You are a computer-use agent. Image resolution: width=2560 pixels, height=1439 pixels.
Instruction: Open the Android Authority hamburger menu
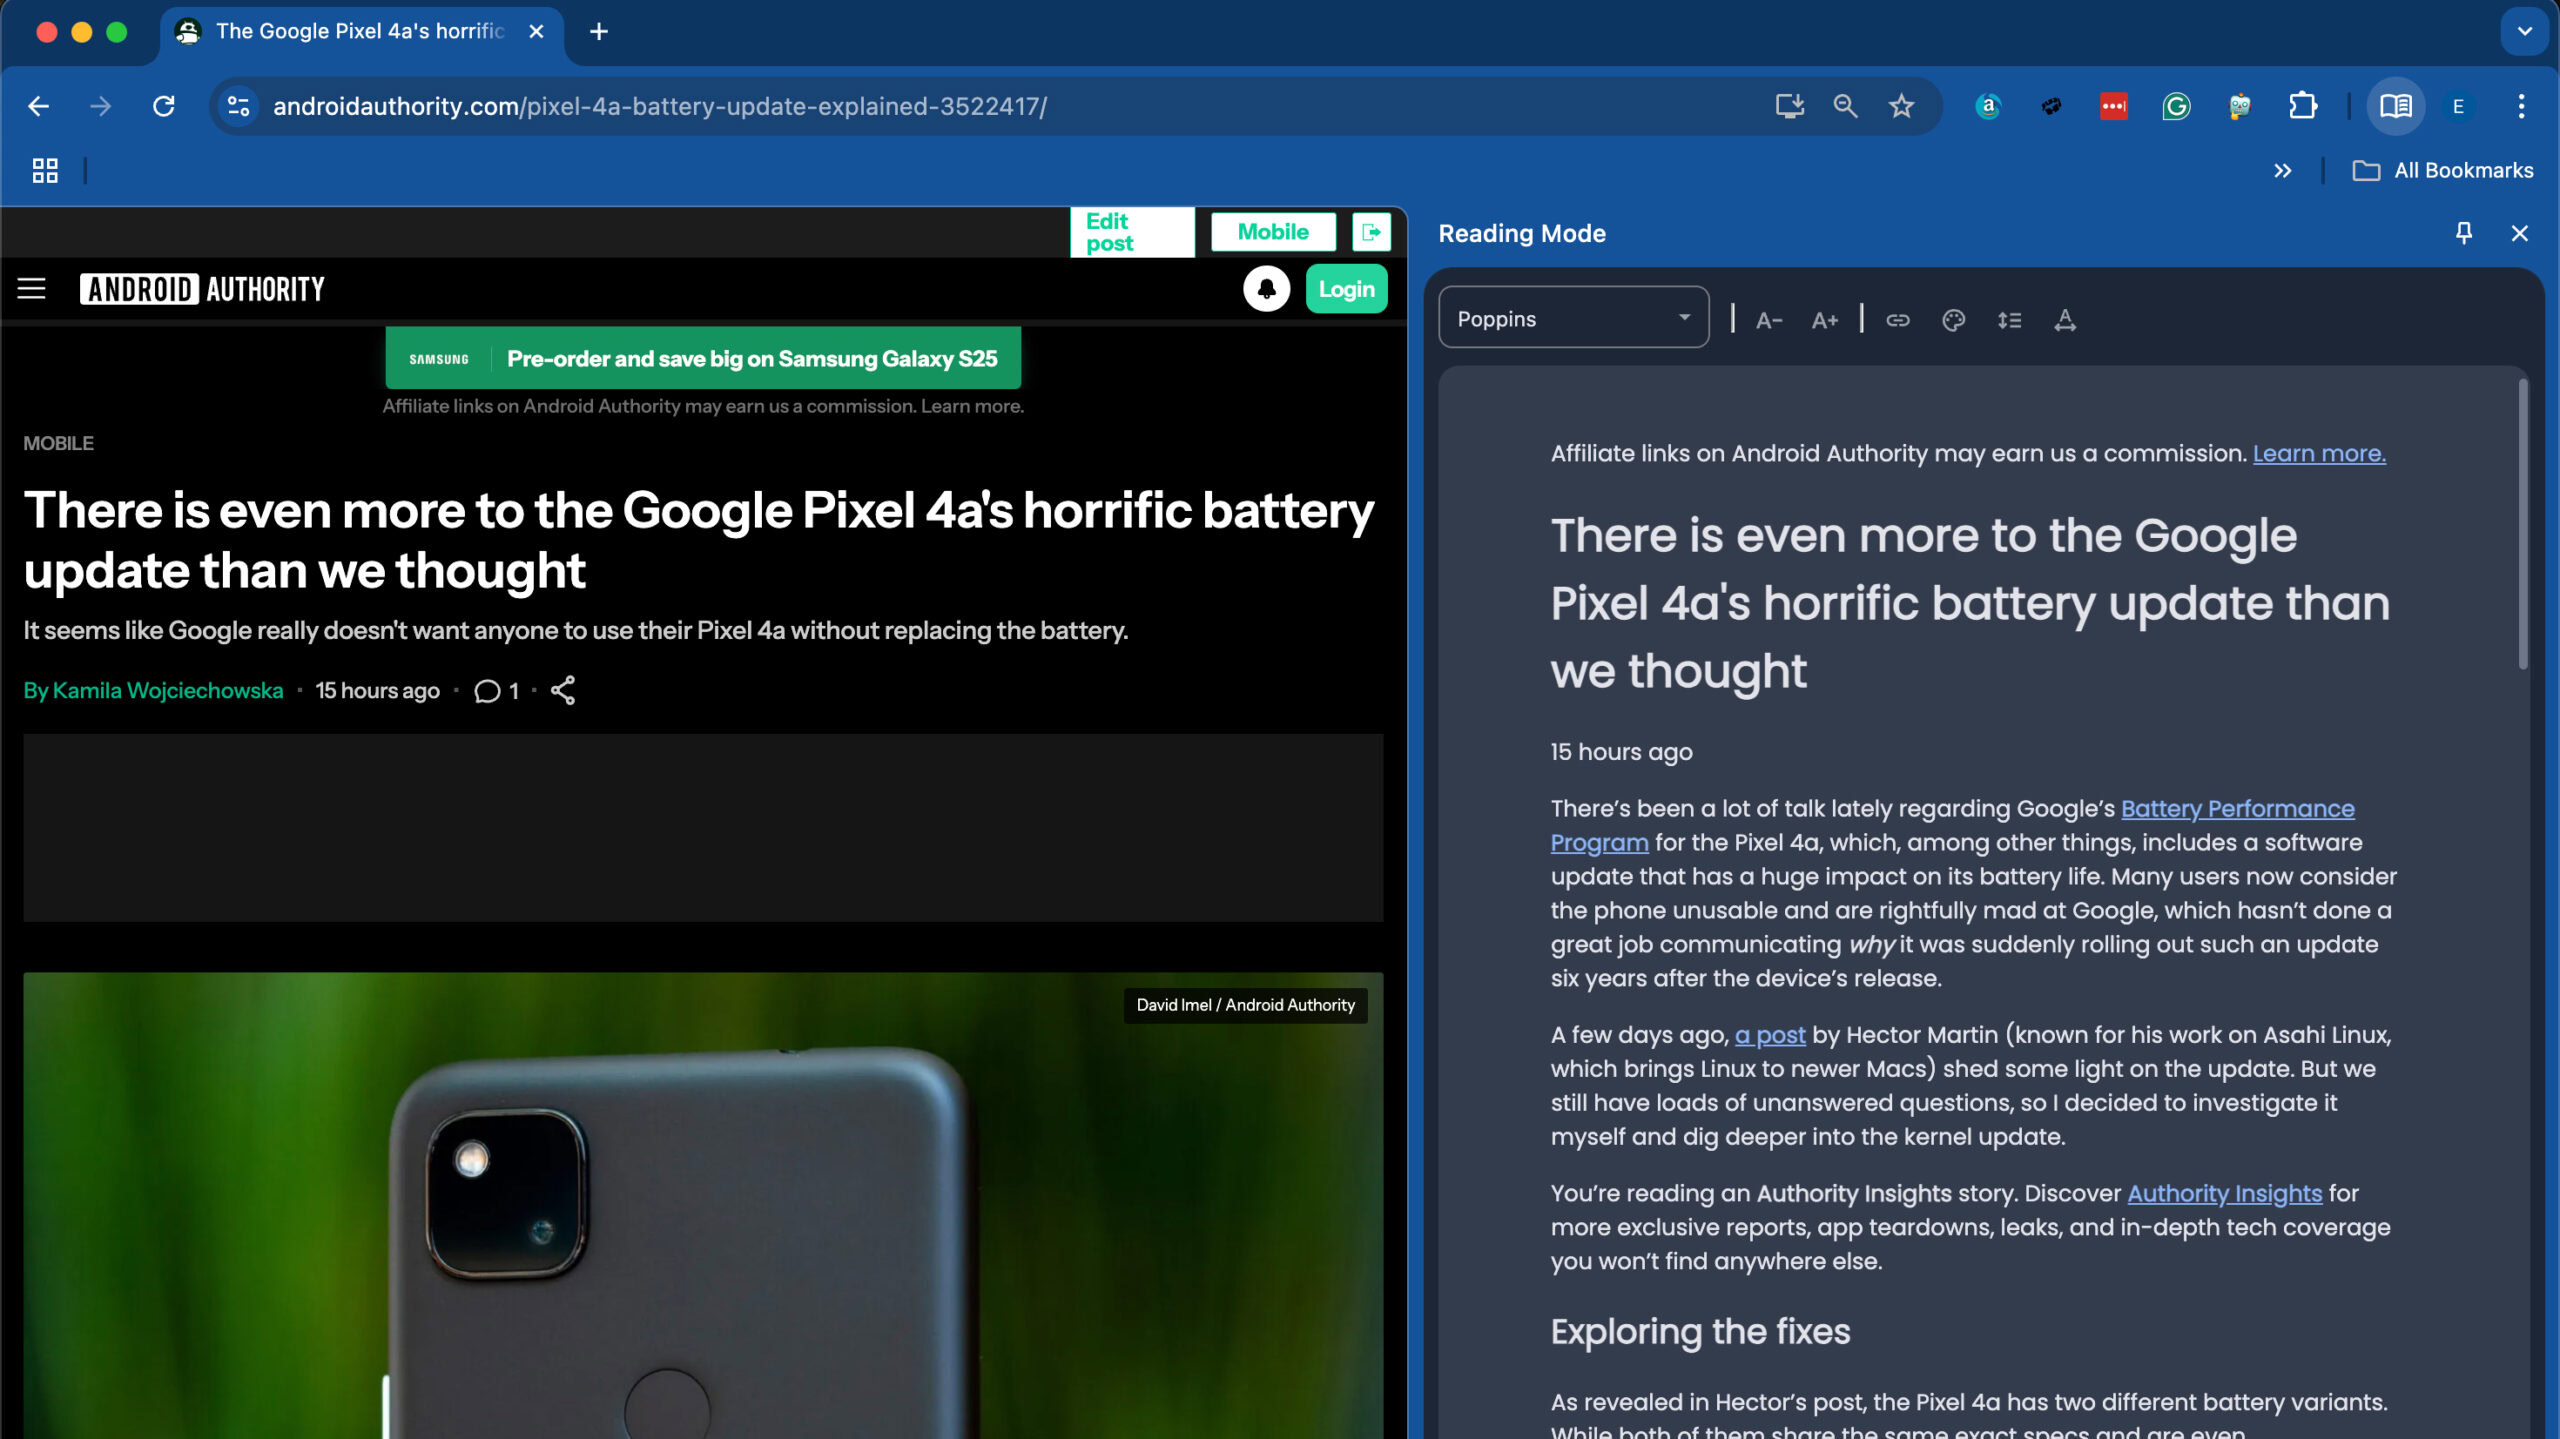tap(32, 289)
